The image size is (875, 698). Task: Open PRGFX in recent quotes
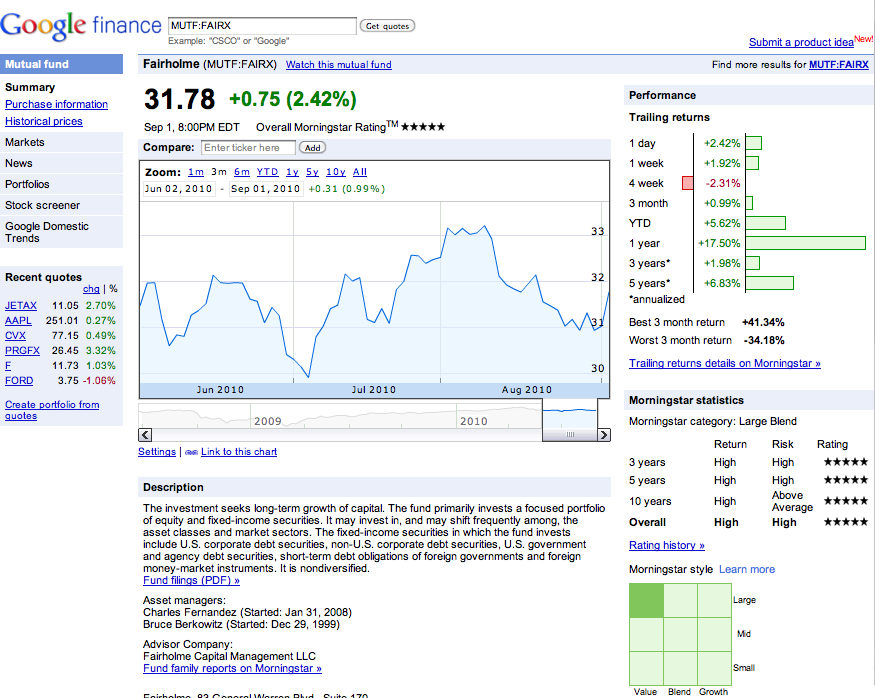pos(22,351)
